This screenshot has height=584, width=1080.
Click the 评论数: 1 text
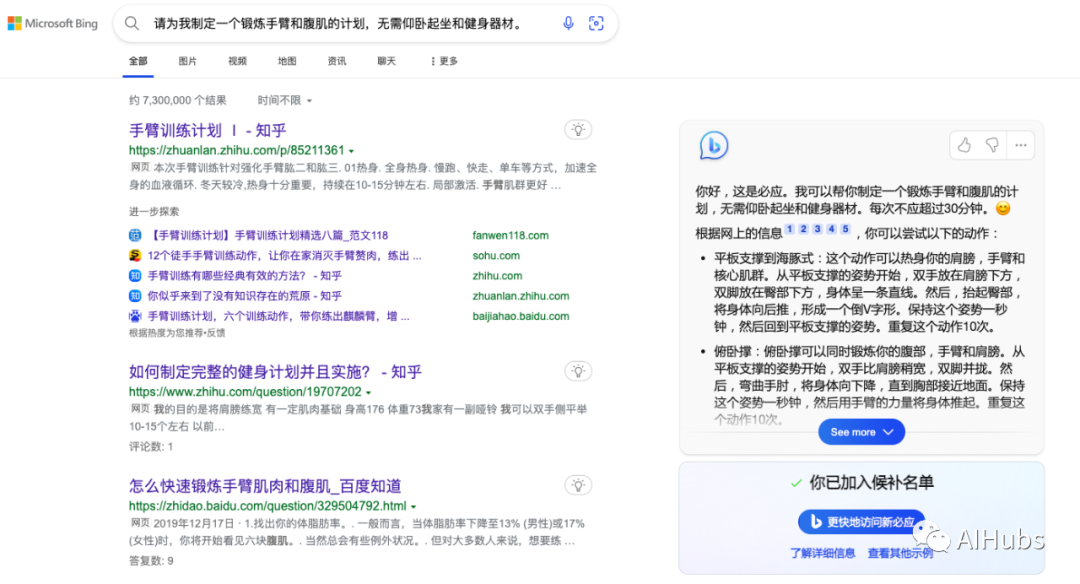151,446
